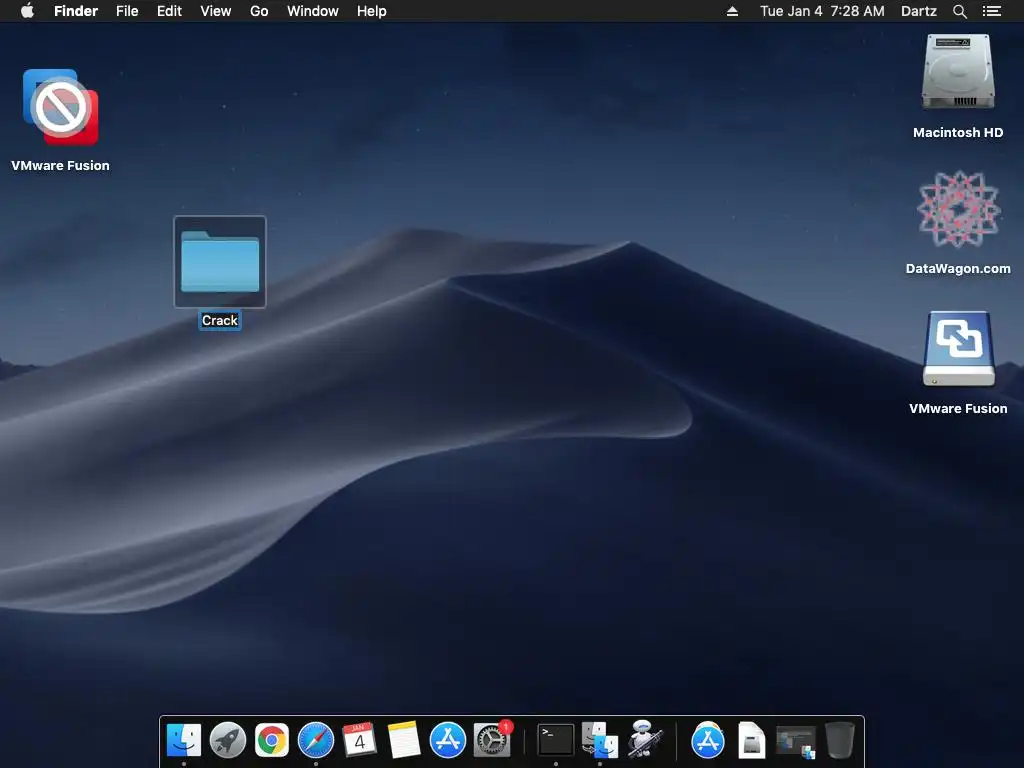Open the Finder menu in menu bar
1024x768 pixels.
(76, 11)
